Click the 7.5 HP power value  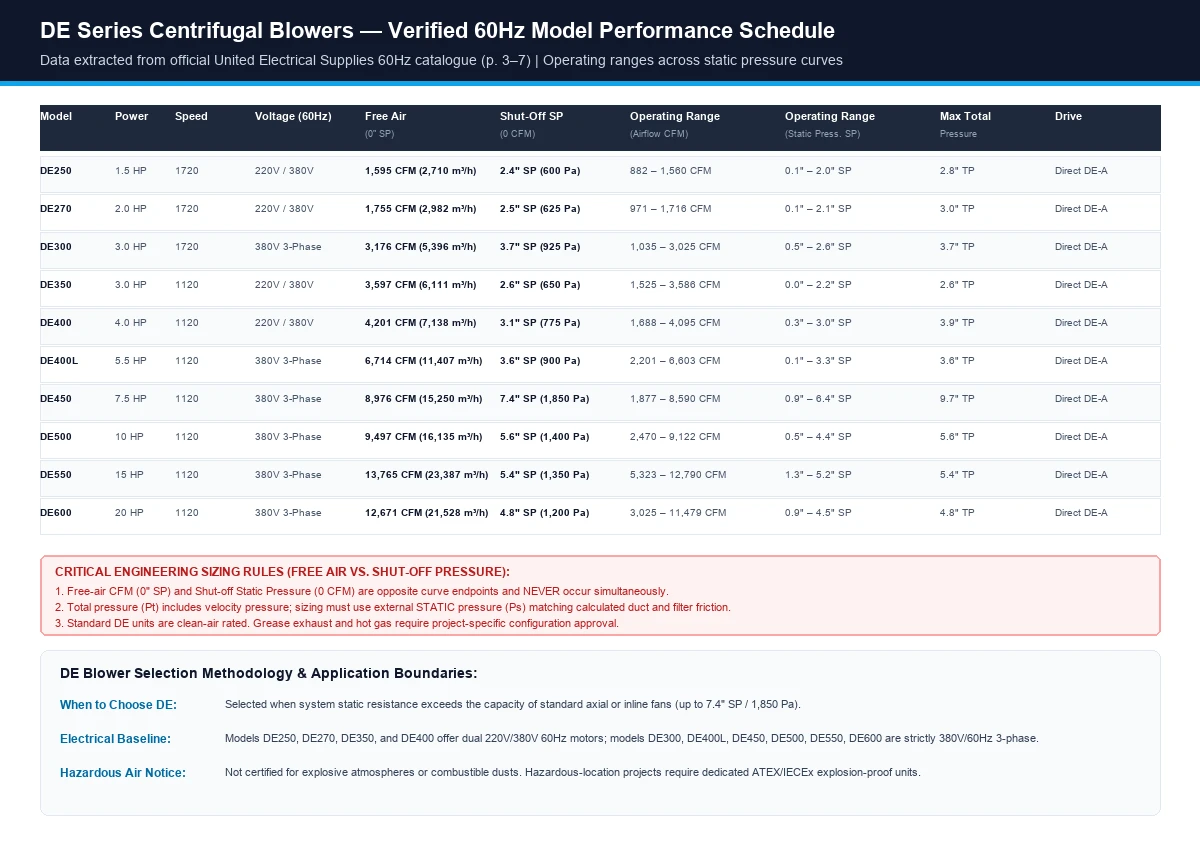point(130,399)
